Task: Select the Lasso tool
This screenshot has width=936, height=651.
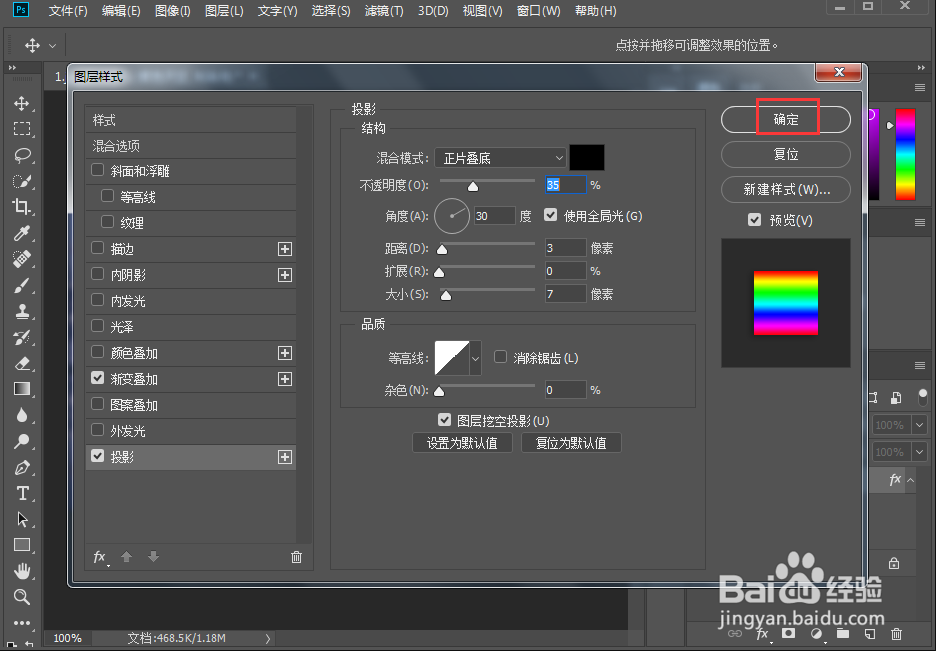Action: pyautogui.click(x=22, y=155)
